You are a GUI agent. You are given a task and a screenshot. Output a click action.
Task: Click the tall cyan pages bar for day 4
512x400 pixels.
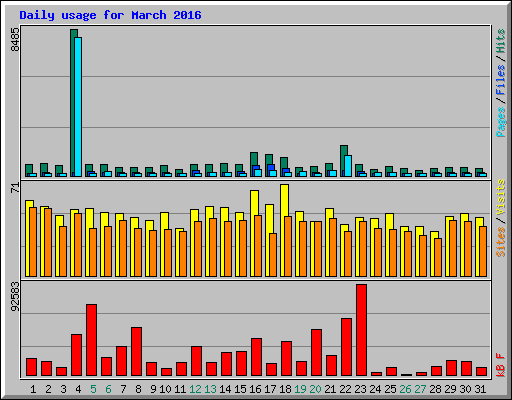click(78, 107)
